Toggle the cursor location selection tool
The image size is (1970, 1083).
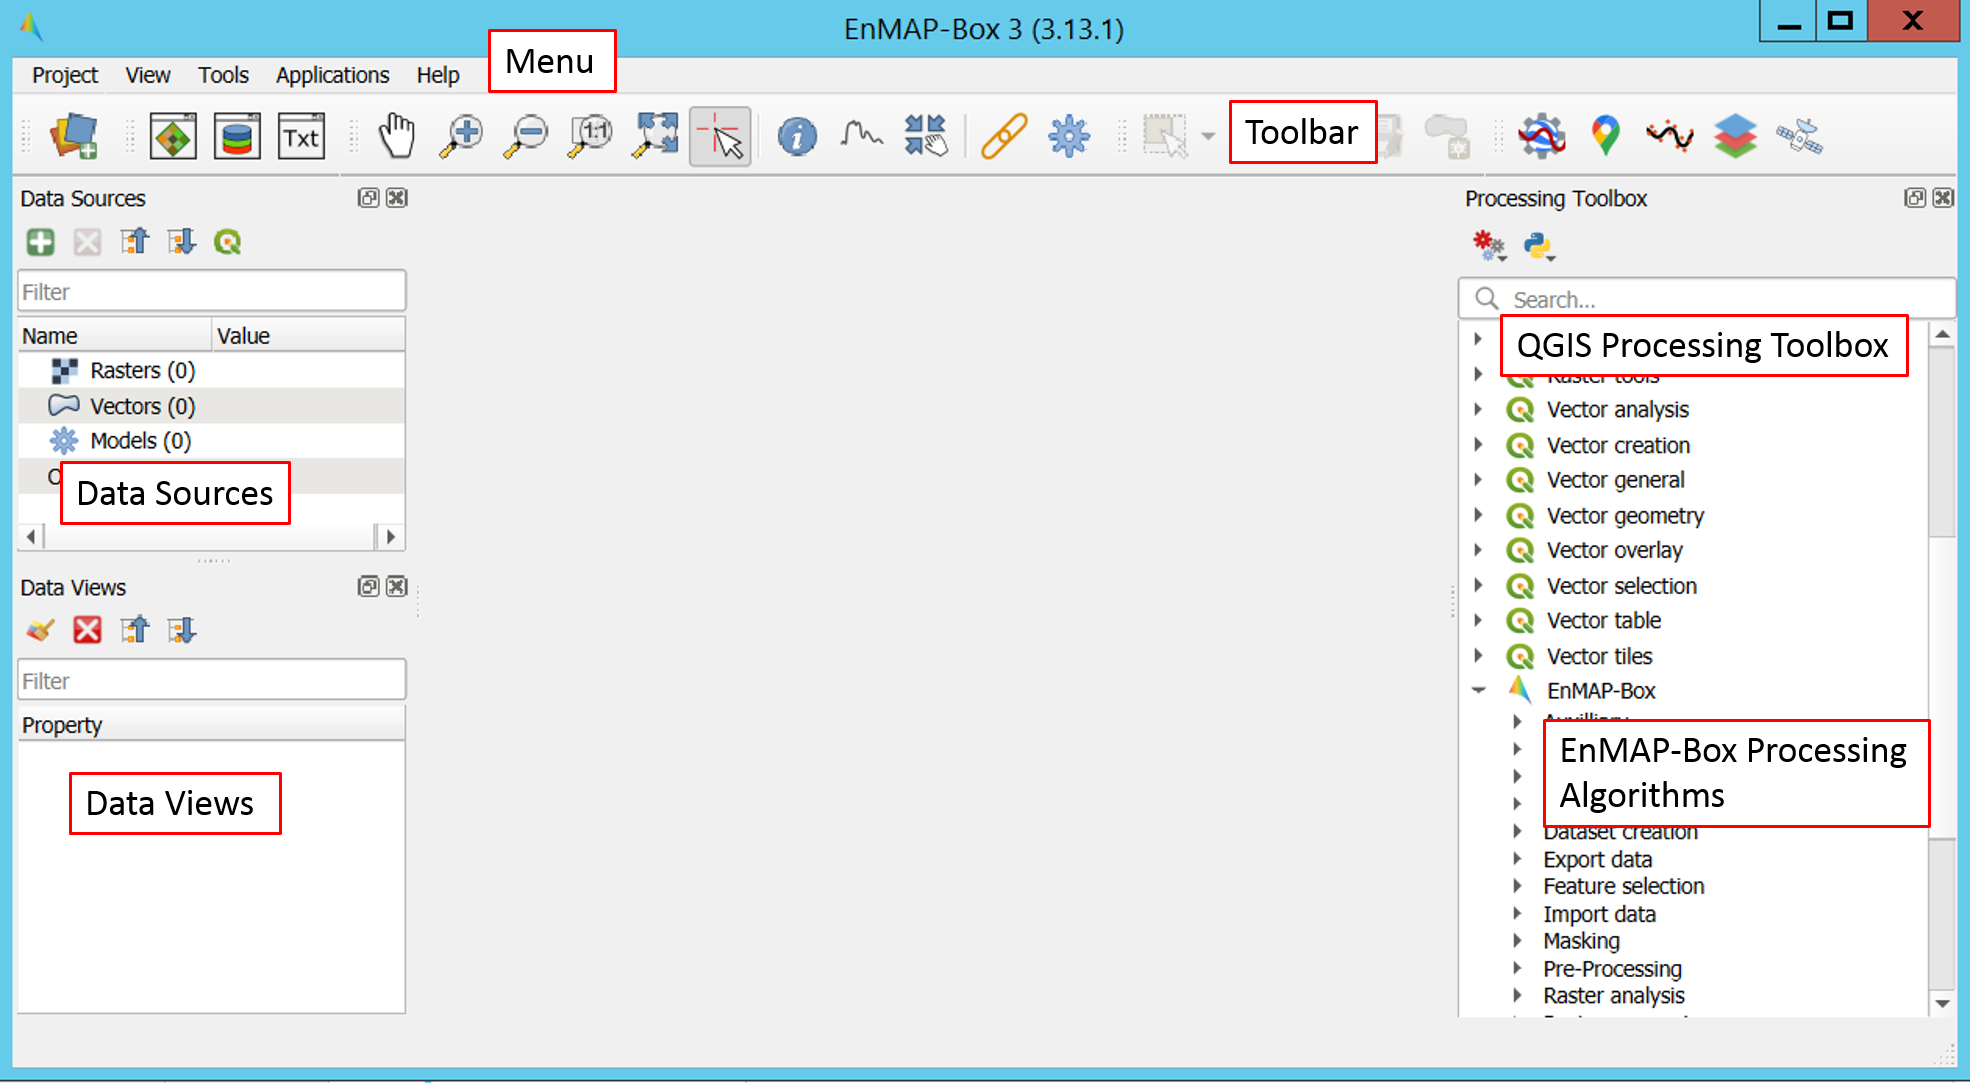point(720,136)
